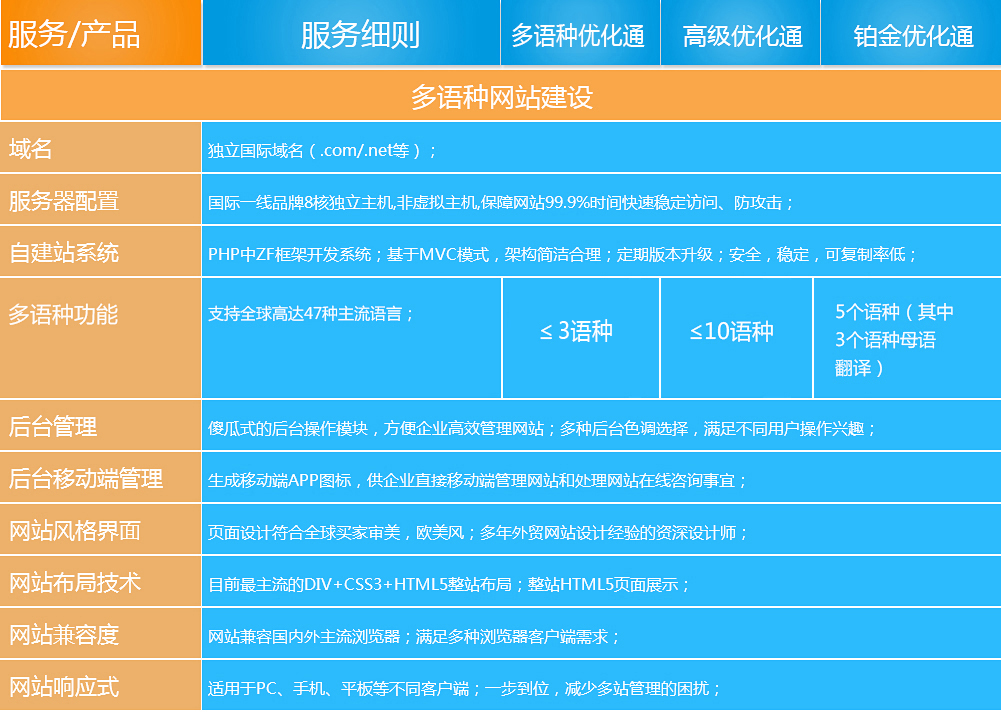Open the 多语种优化通 column header
1001x712 pixels.
pyautogui.click(x=578, y=36)
